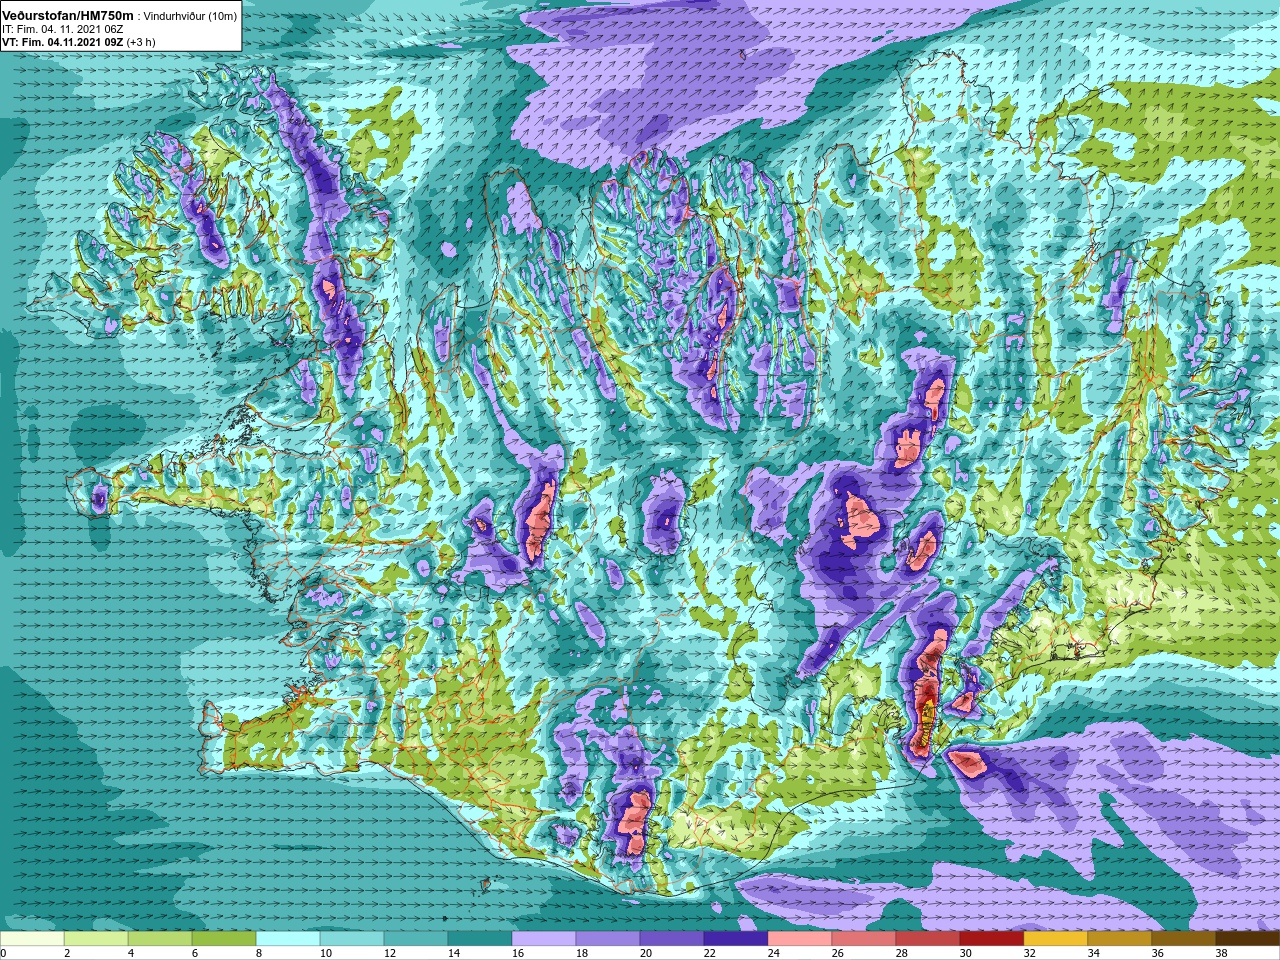Click the "Vindurhviður (10m)" parameter label
Viewport: 1280px width, 960px height.
(191, 17)
